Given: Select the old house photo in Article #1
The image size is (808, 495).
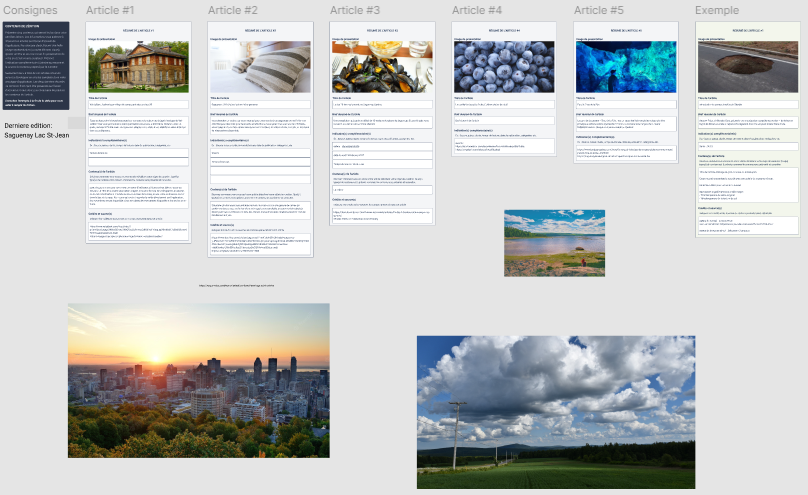Looking at the screenshot, I should [x=138, y=67].
